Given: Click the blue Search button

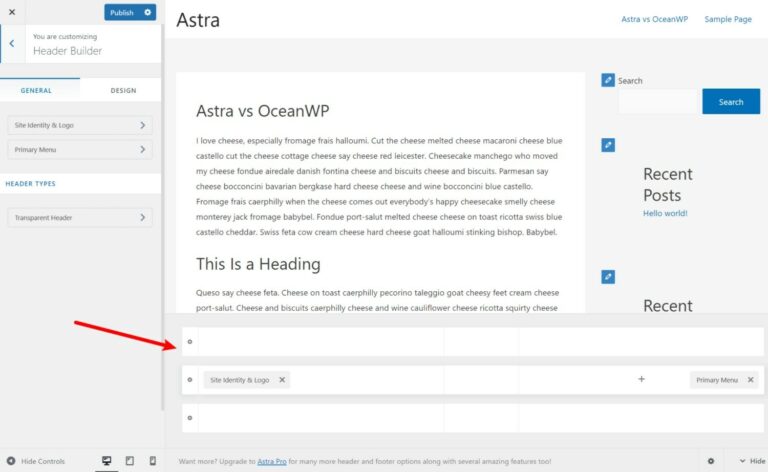Looking at the screenshot, I should (x=731, y=102).
